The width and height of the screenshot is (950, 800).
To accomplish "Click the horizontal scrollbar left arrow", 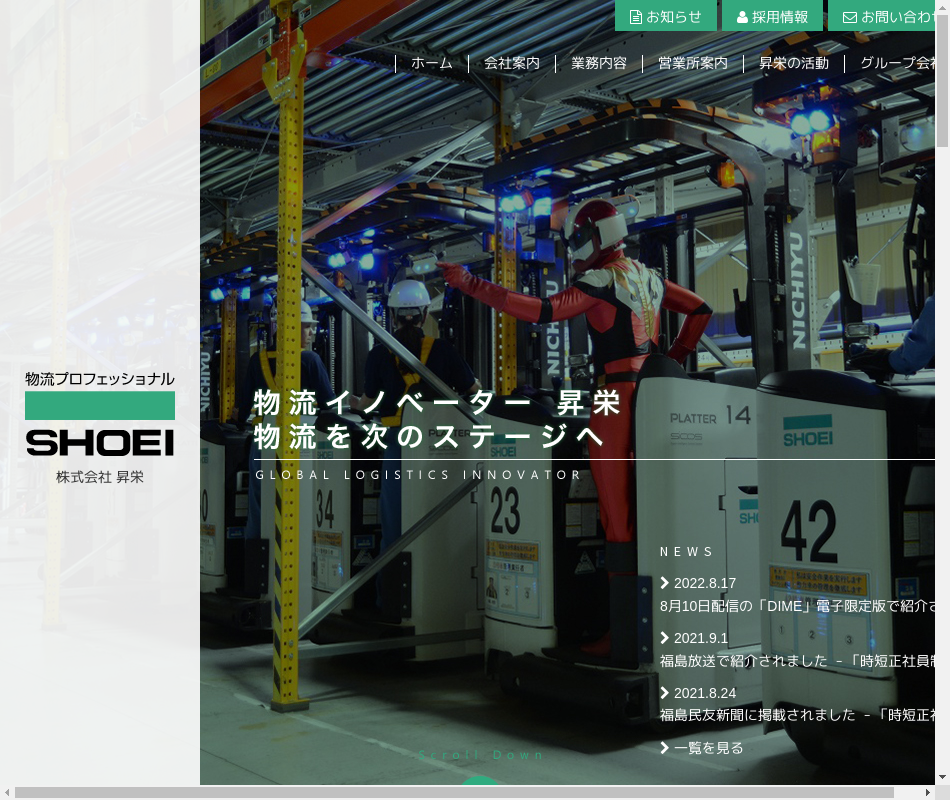I will [8, 793].
